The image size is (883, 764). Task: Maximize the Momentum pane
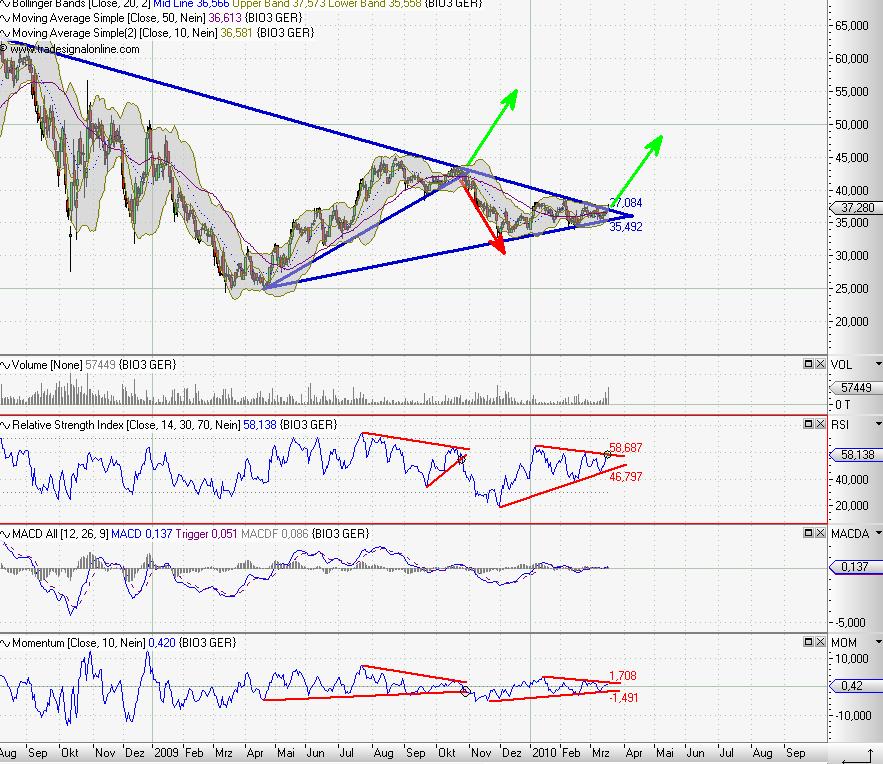pyautogui.click(x=808, y=642)
